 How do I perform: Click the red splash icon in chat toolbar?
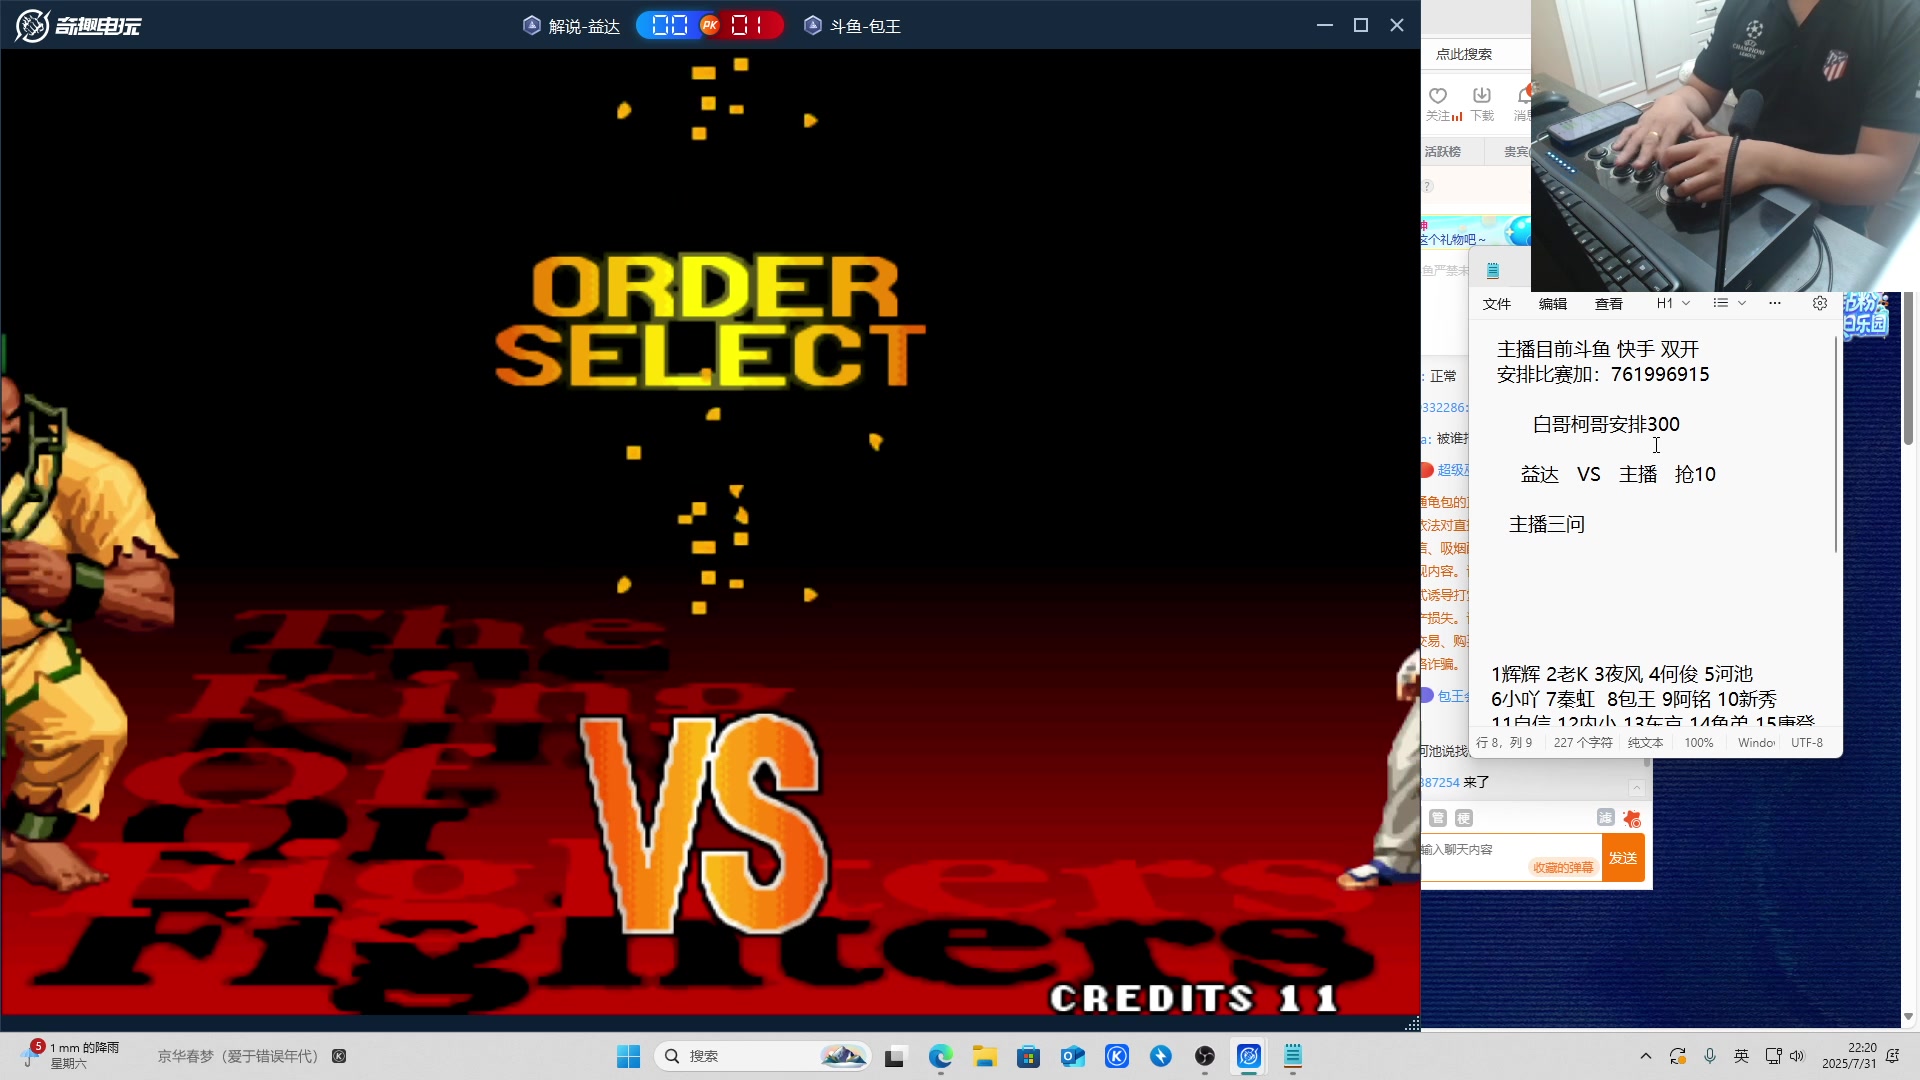pyautogui.click(x=1632, y=819)
